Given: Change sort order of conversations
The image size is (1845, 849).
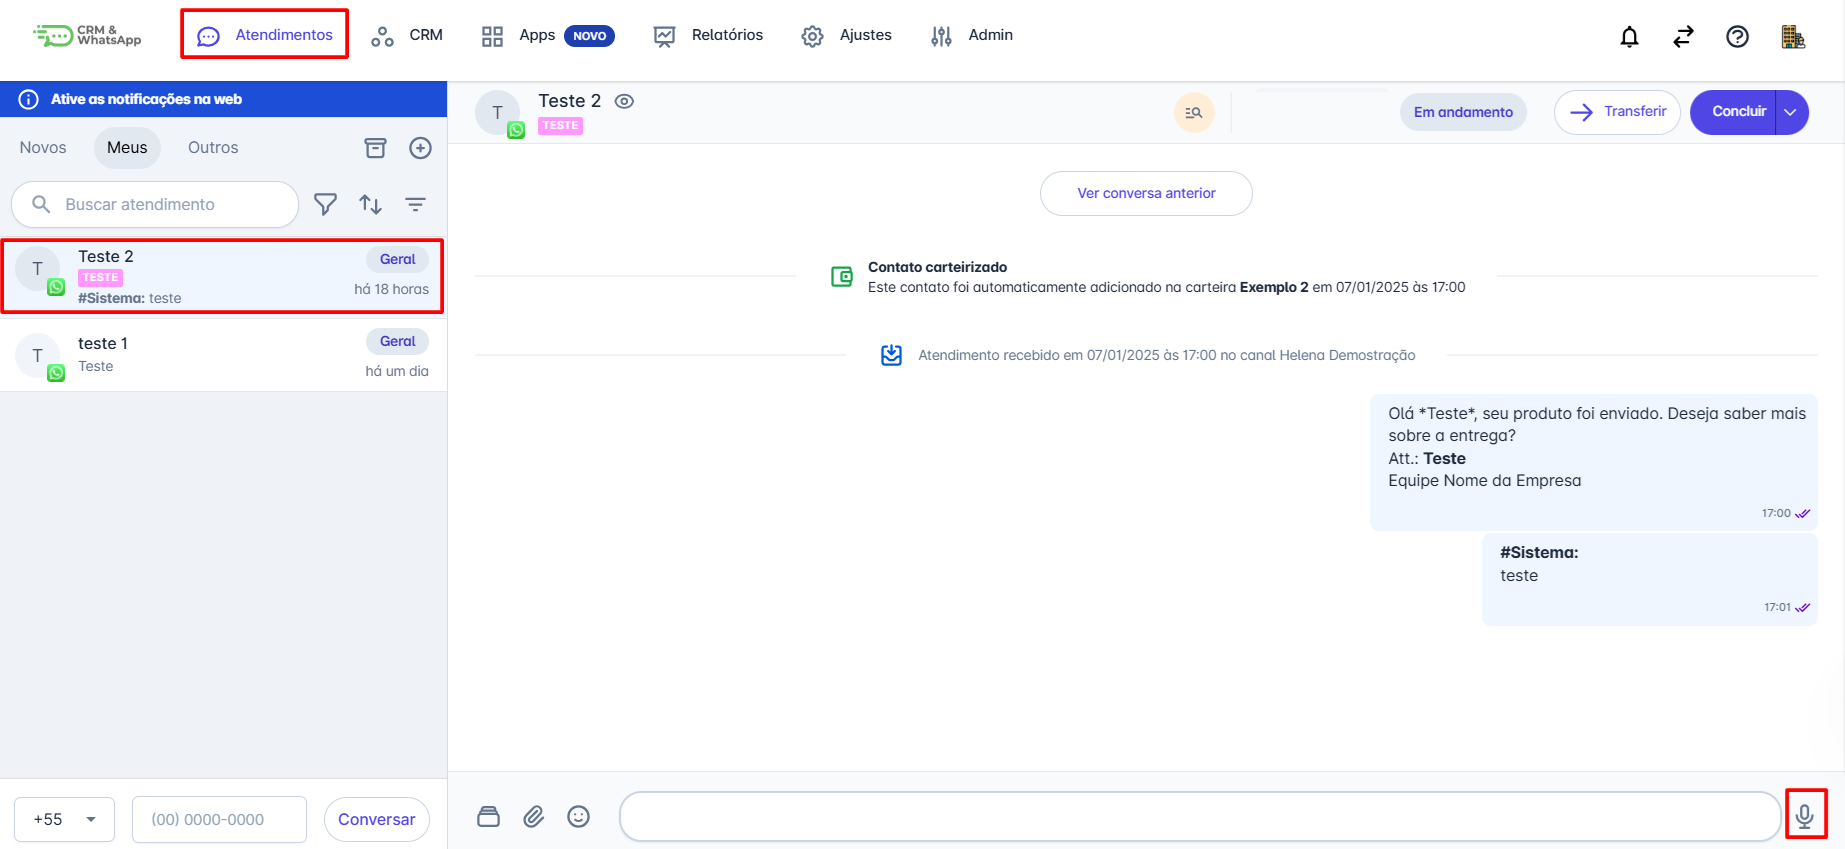Looking at the screenshot, I should click(371, 204).
